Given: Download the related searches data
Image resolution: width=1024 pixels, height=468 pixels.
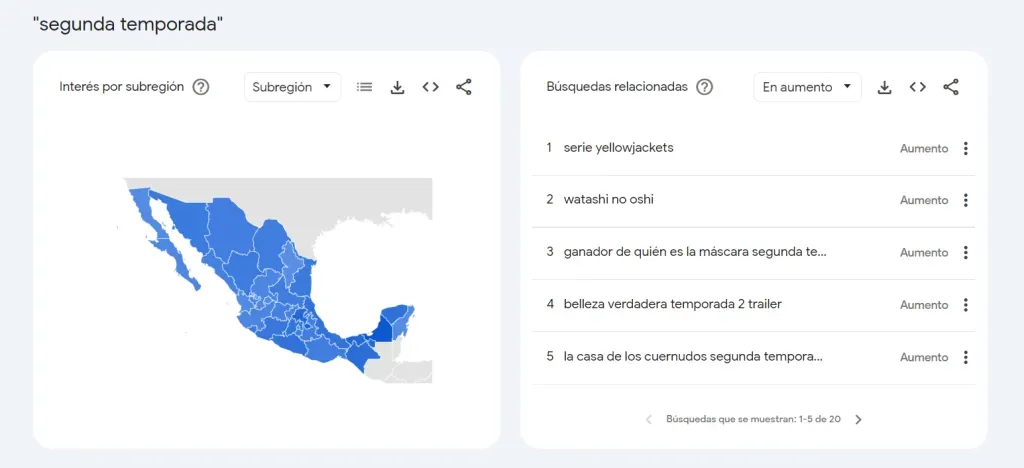Looking at the screenshot, I should point(884,87).
